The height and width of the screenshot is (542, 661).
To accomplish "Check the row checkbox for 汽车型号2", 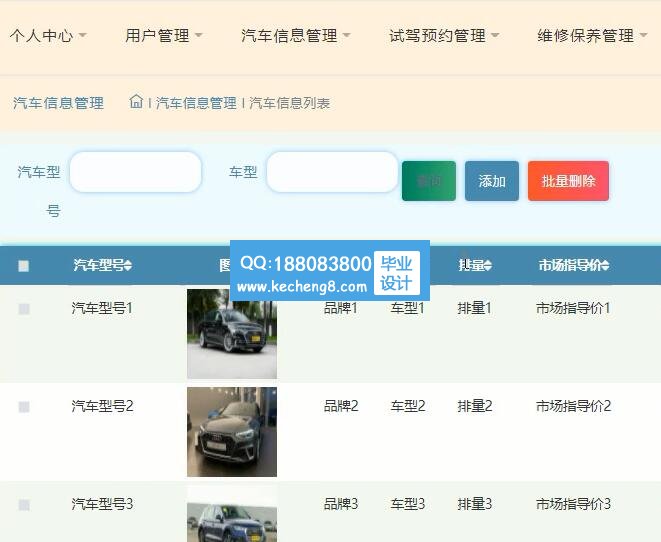I will coord(24,407).
